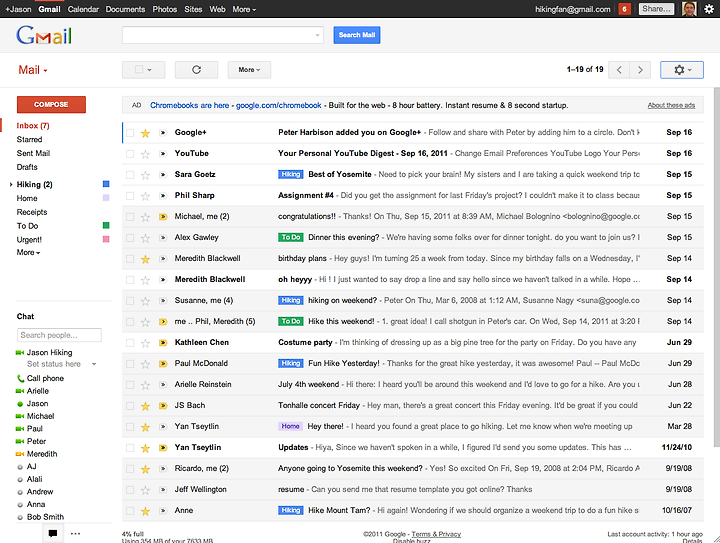Click video camera icon next to Arielle

point(20,391)
